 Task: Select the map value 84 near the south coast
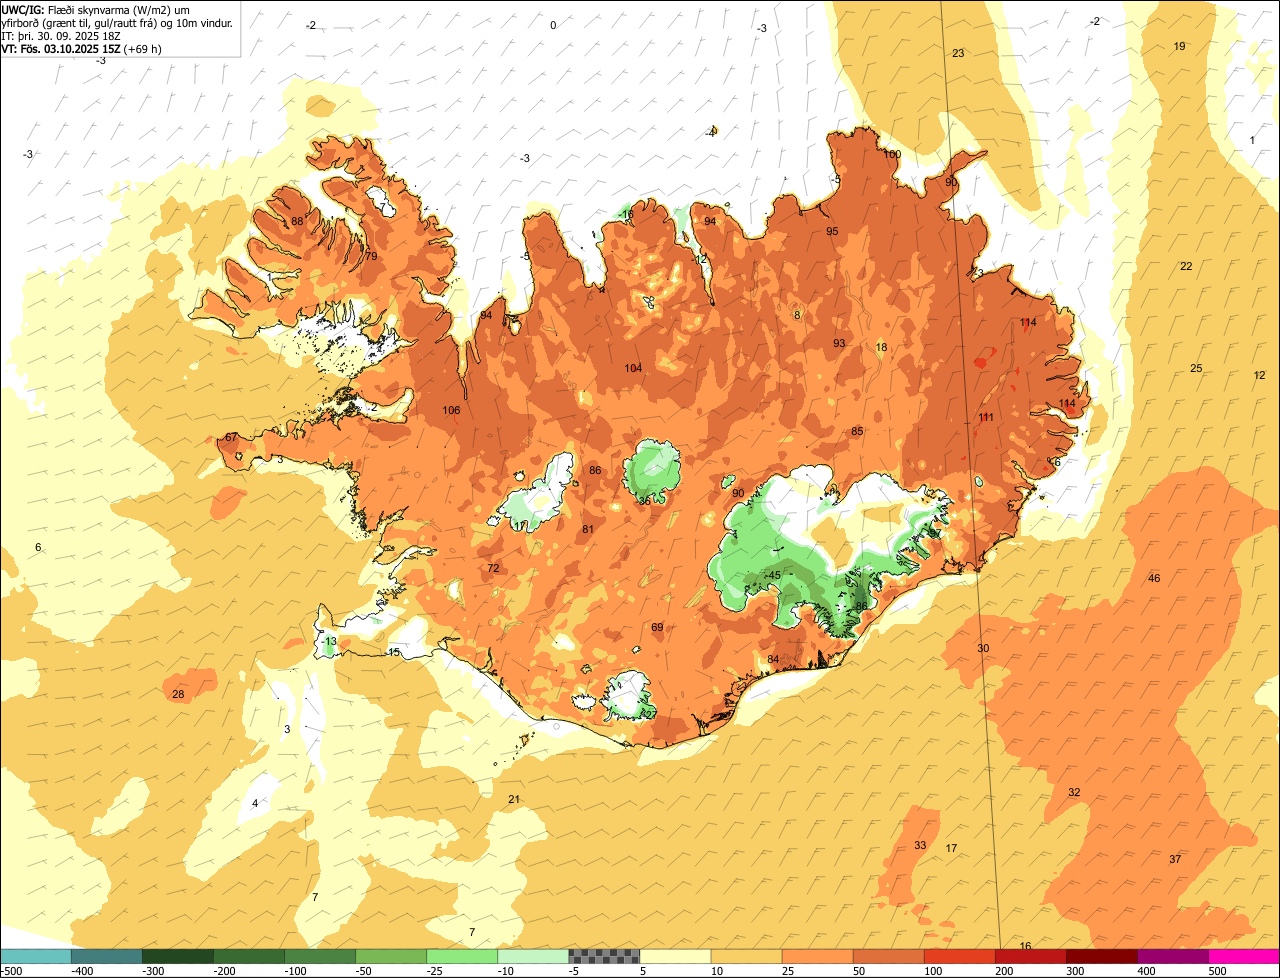point(773,660)
